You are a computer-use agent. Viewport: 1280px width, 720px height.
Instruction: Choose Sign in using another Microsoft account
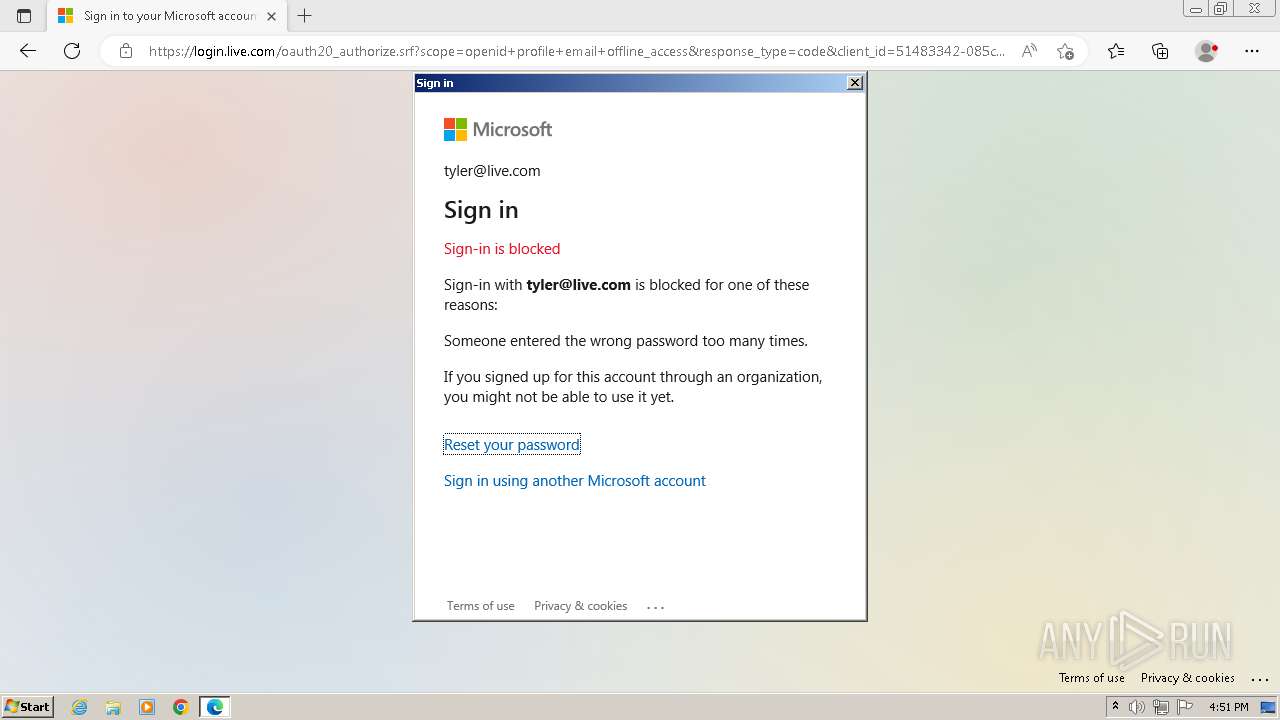point(575,481)
